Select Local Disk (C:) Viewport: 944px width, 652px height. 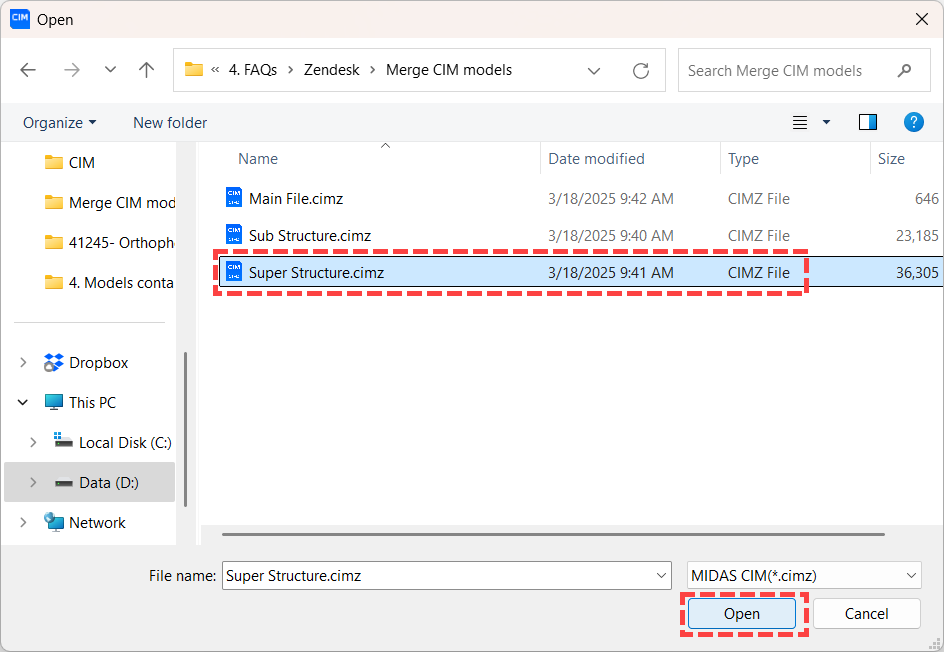pos(113,442)
